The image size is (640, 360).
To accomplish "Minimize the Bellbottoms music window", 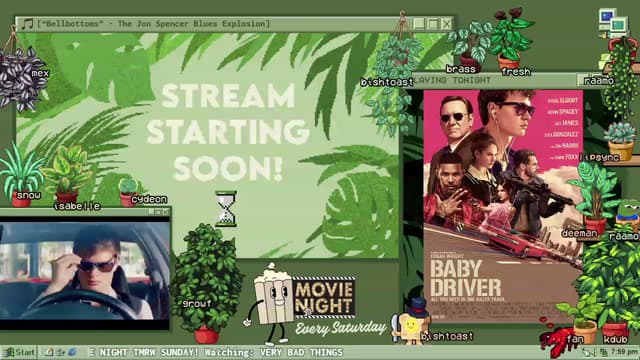I will (419, 24).
